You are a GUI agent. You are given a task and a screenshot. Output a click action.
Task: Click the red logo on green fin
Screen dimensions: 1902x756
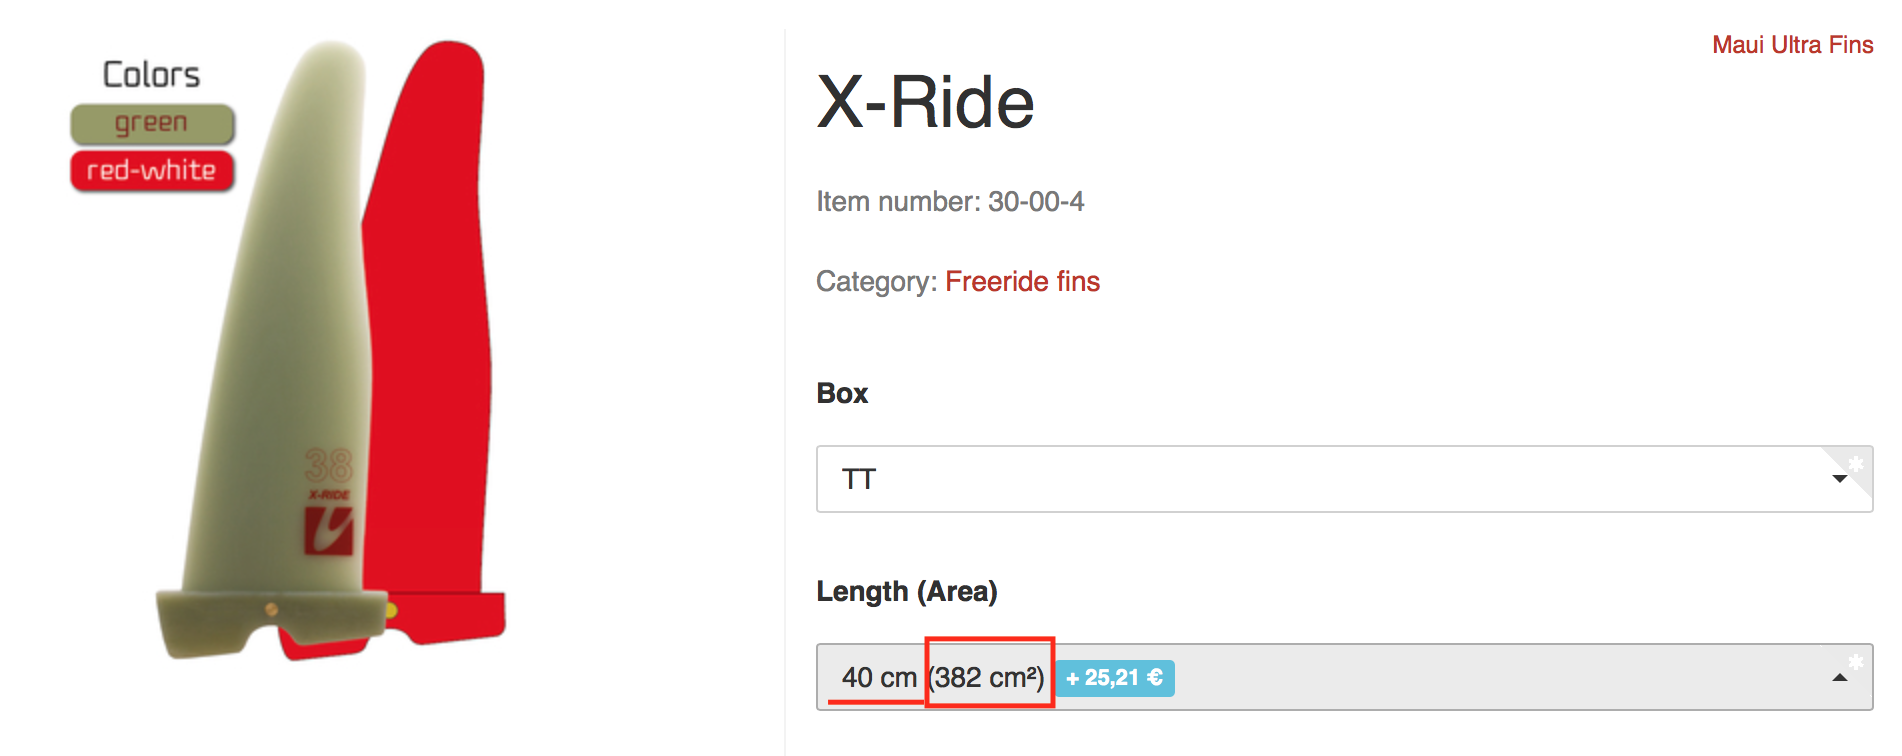[328, 531]
